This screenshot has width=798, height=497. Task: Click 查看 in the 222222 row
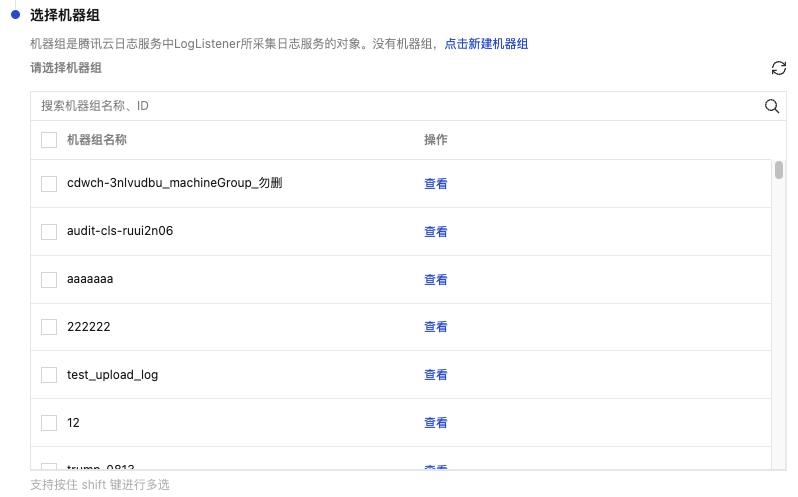(x=436, y=327)
